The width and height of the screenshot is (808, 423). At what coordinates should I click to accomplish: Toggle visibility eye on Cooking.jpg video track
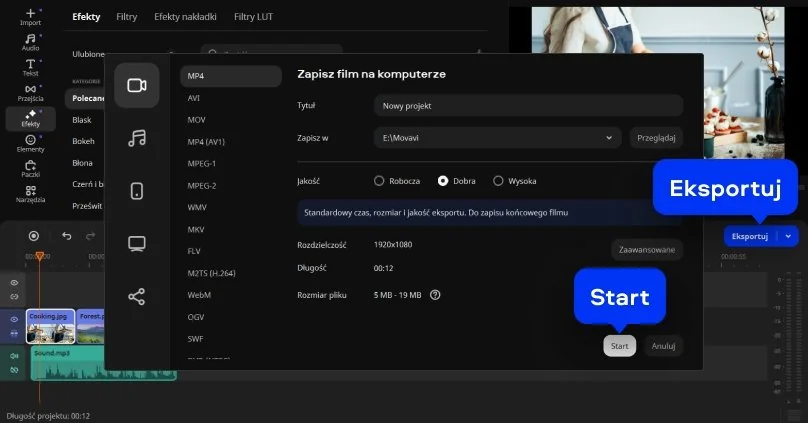tap(14, 319)
